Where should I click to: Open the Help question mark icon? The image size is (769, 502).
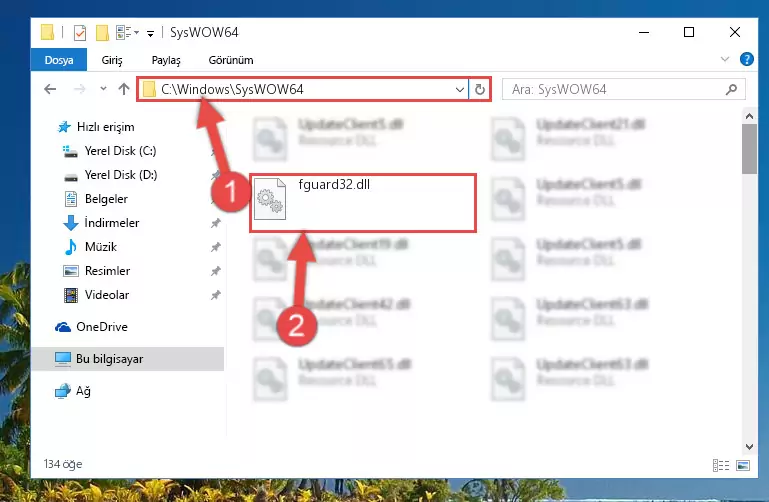pos(746,59)
